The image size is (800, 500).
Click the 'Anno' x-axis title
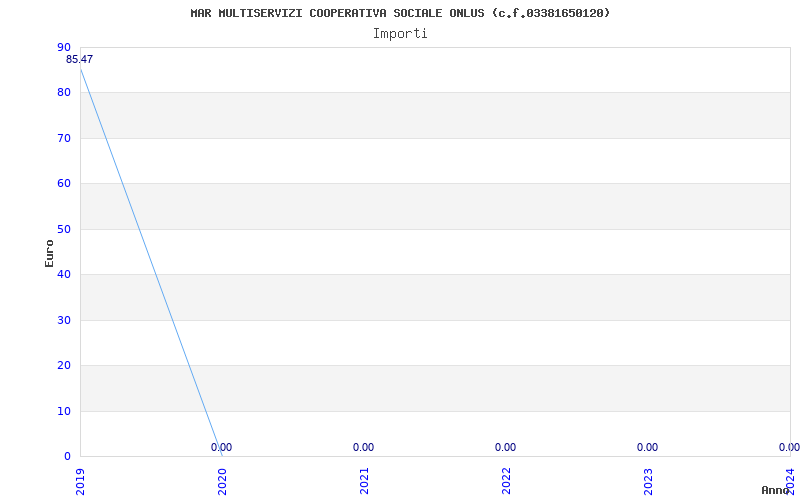pos(776,490)
